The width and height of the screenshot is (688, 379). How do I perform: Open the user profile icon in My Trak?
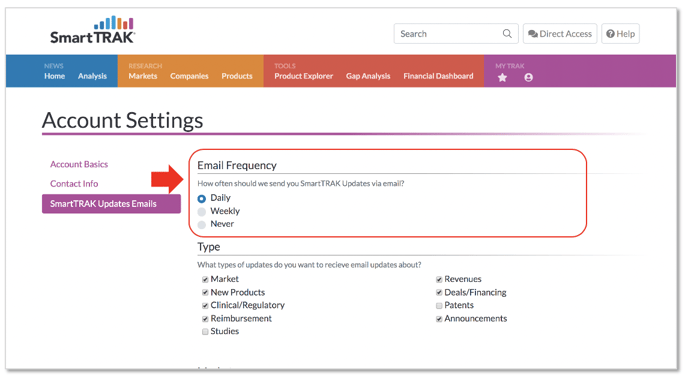[529, 78]
